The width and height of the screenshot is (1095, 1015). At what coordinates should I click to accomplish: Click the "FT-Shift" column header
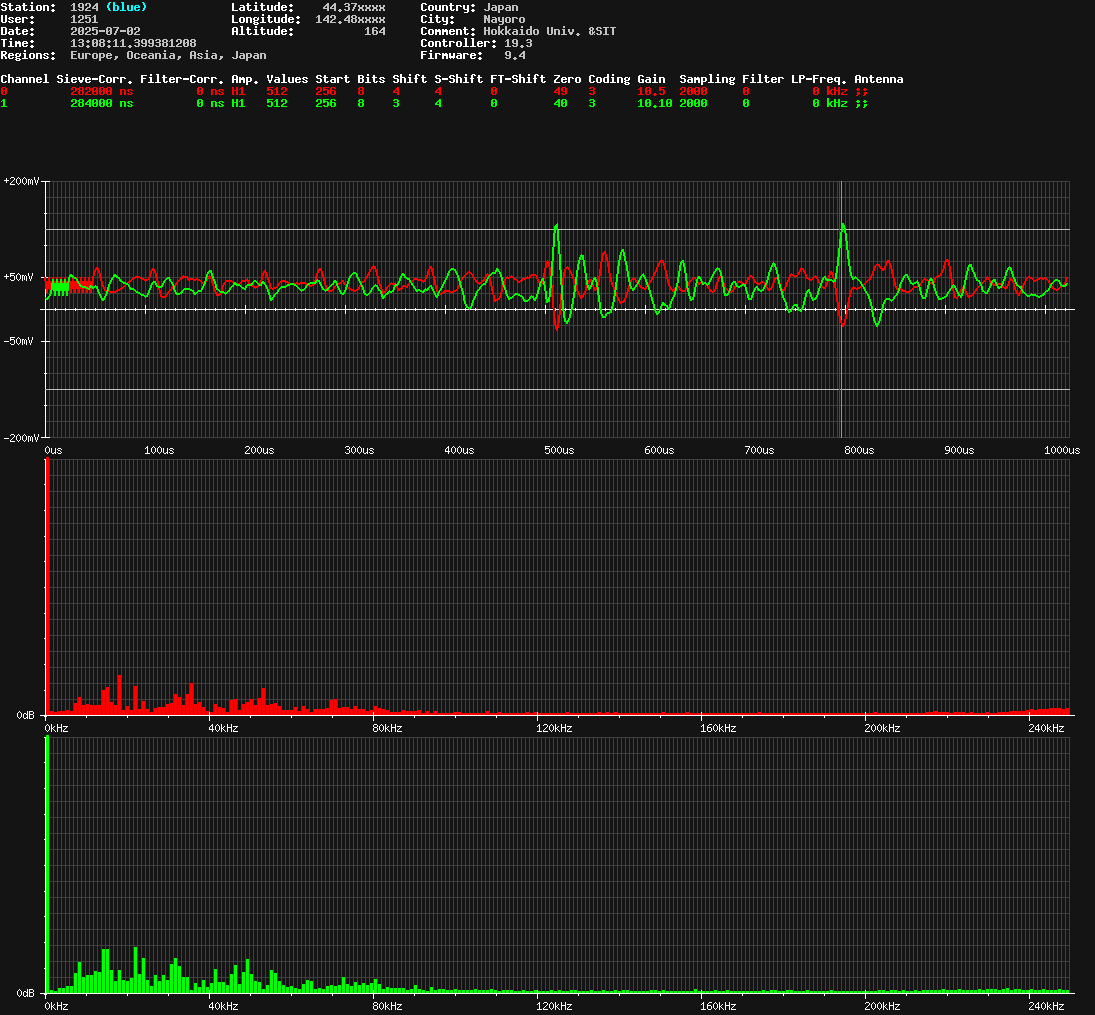tap(517, 79)
